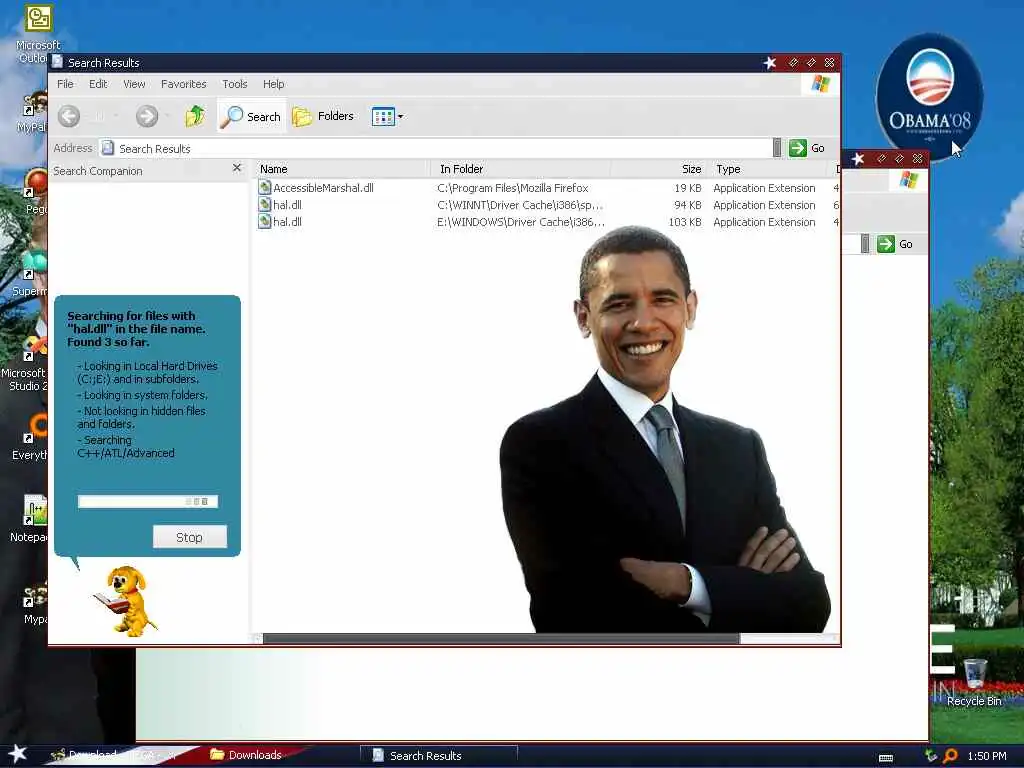Open address dropdown in background window
This screenshot has width=1024, height=768.
pos(865,244)
